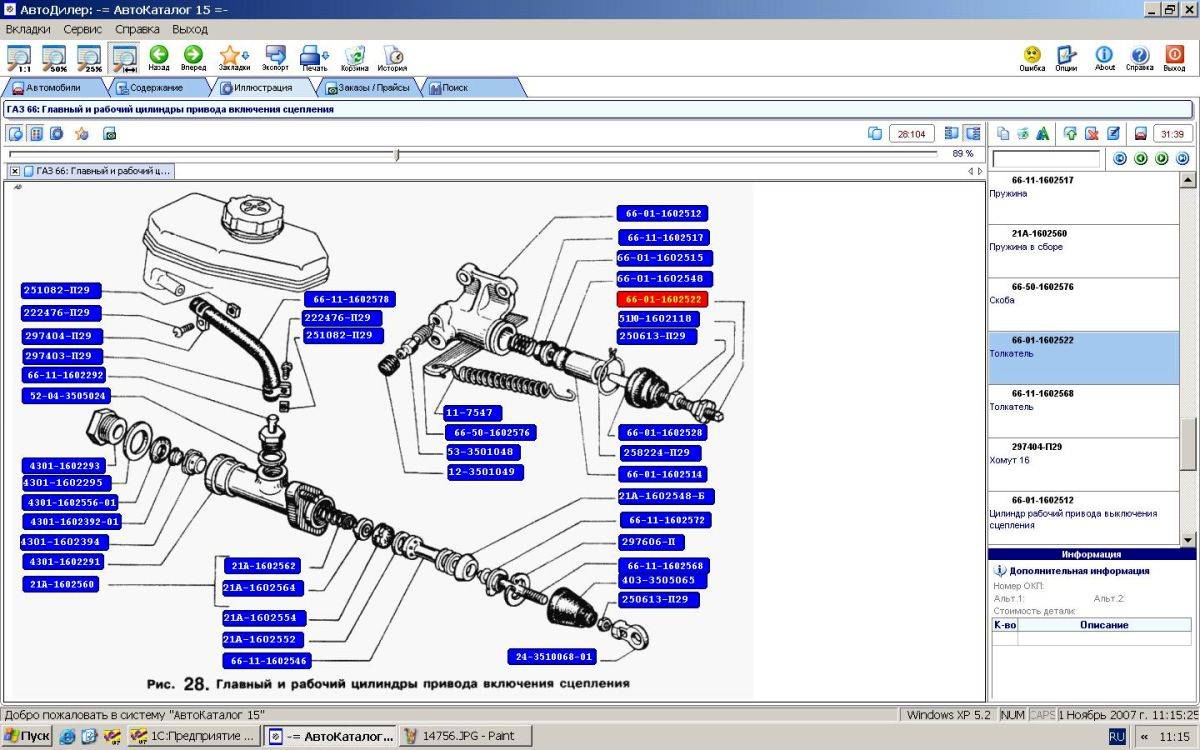Toggle the parts list panel layout button
This screenshot has height=750, width=1200.
click(972, 133)
